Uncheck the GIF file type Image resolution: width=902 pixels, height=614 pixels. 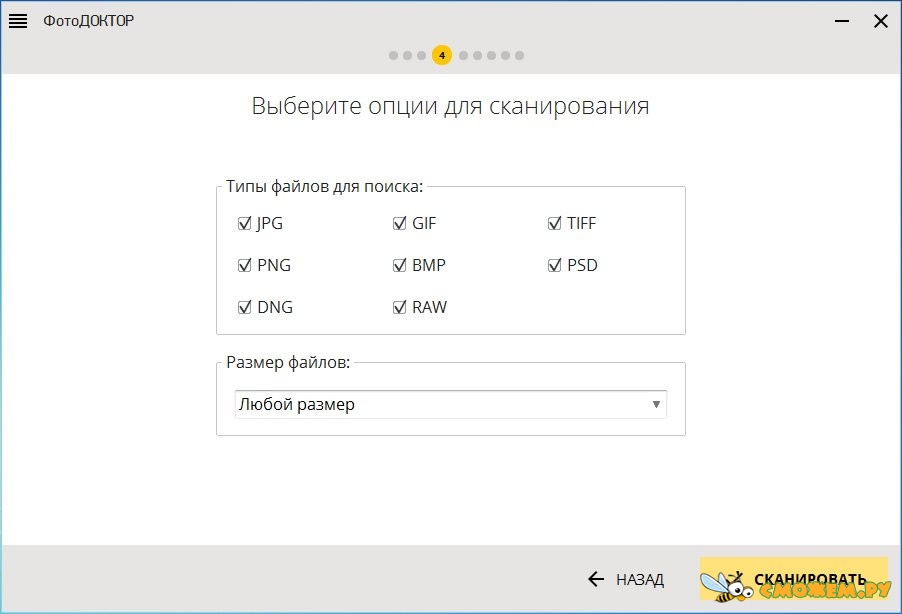pyautogui.click(x=399, y=223)
